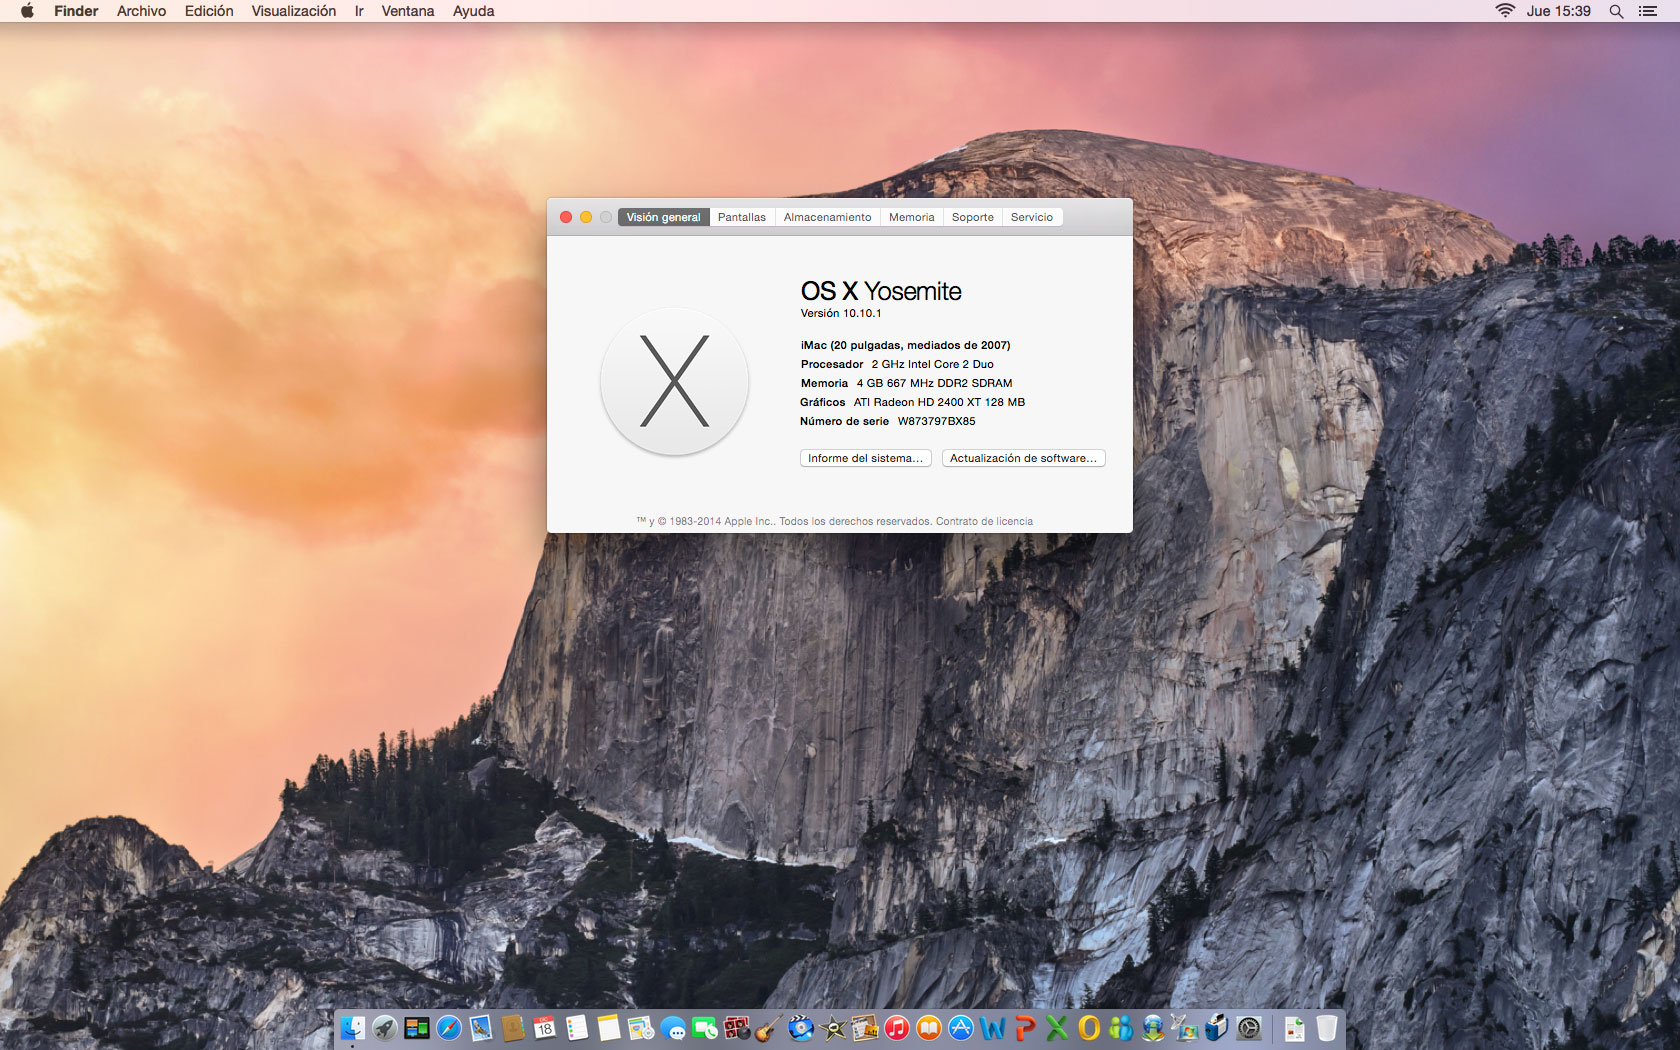The width and height of the screenshot is (1680, 1050).
Task: Open the Edición menu
Action: [209, 11]
